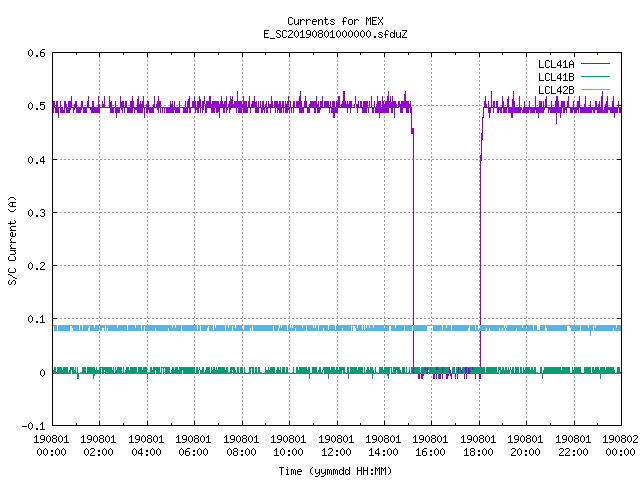Click the LCL42B legend label
Image resolution: width=640 pixels, height=480 pixels.
pyautogui.click(x=556, y=90)
